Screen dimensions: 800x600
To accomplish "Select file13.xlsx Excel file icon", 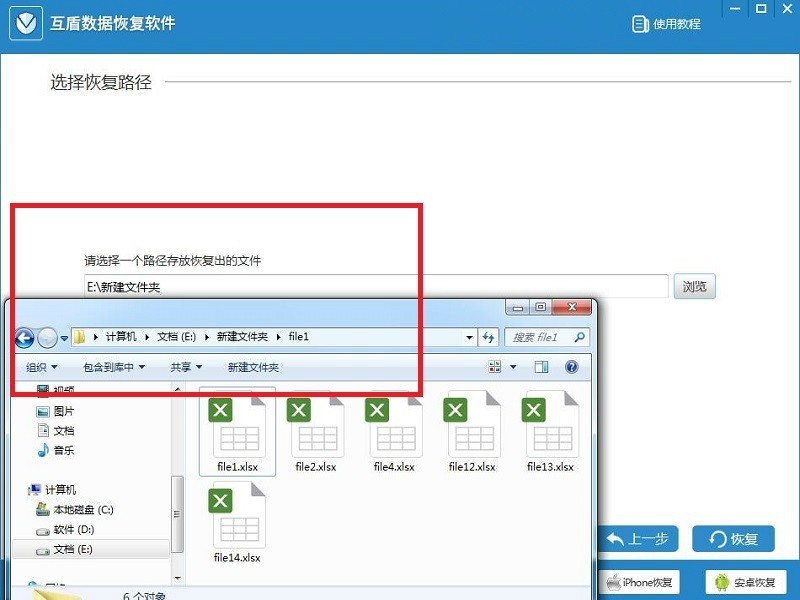I will (551, 432).
